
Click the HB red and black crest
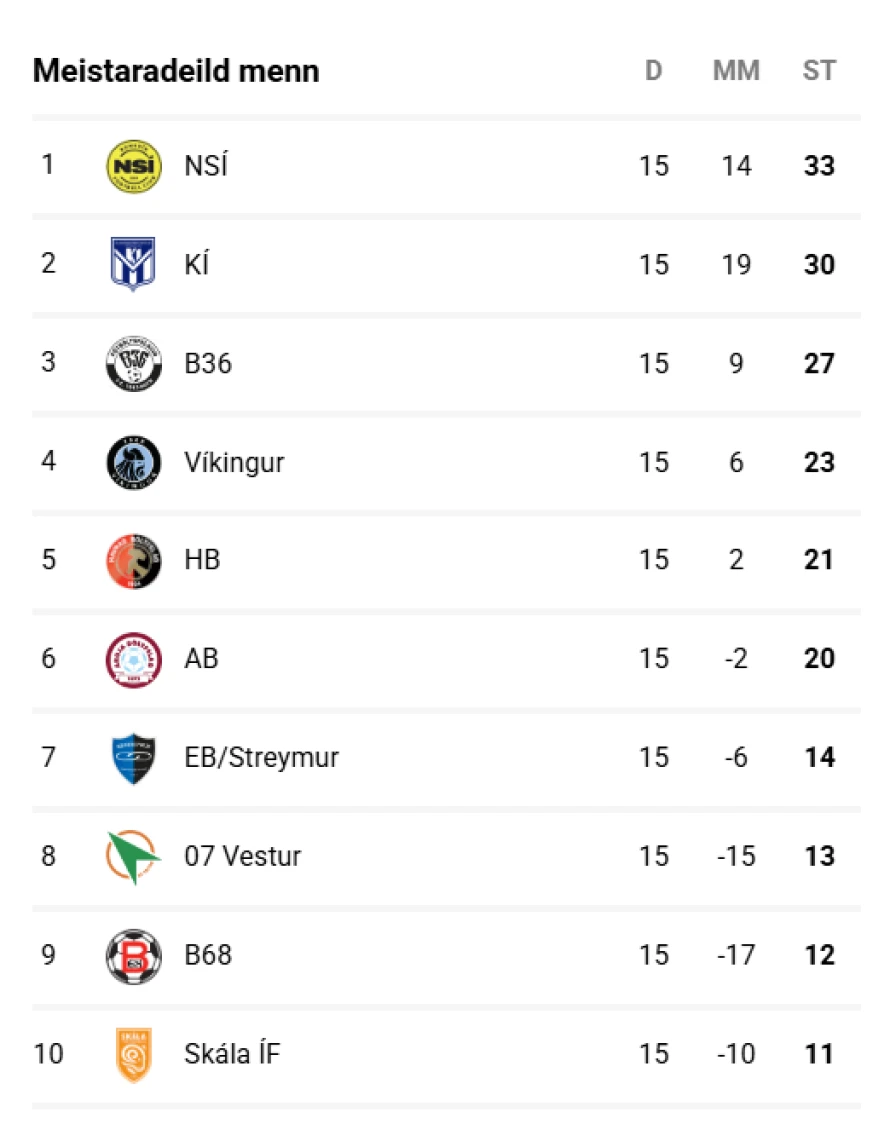click(x=134, y=561)
